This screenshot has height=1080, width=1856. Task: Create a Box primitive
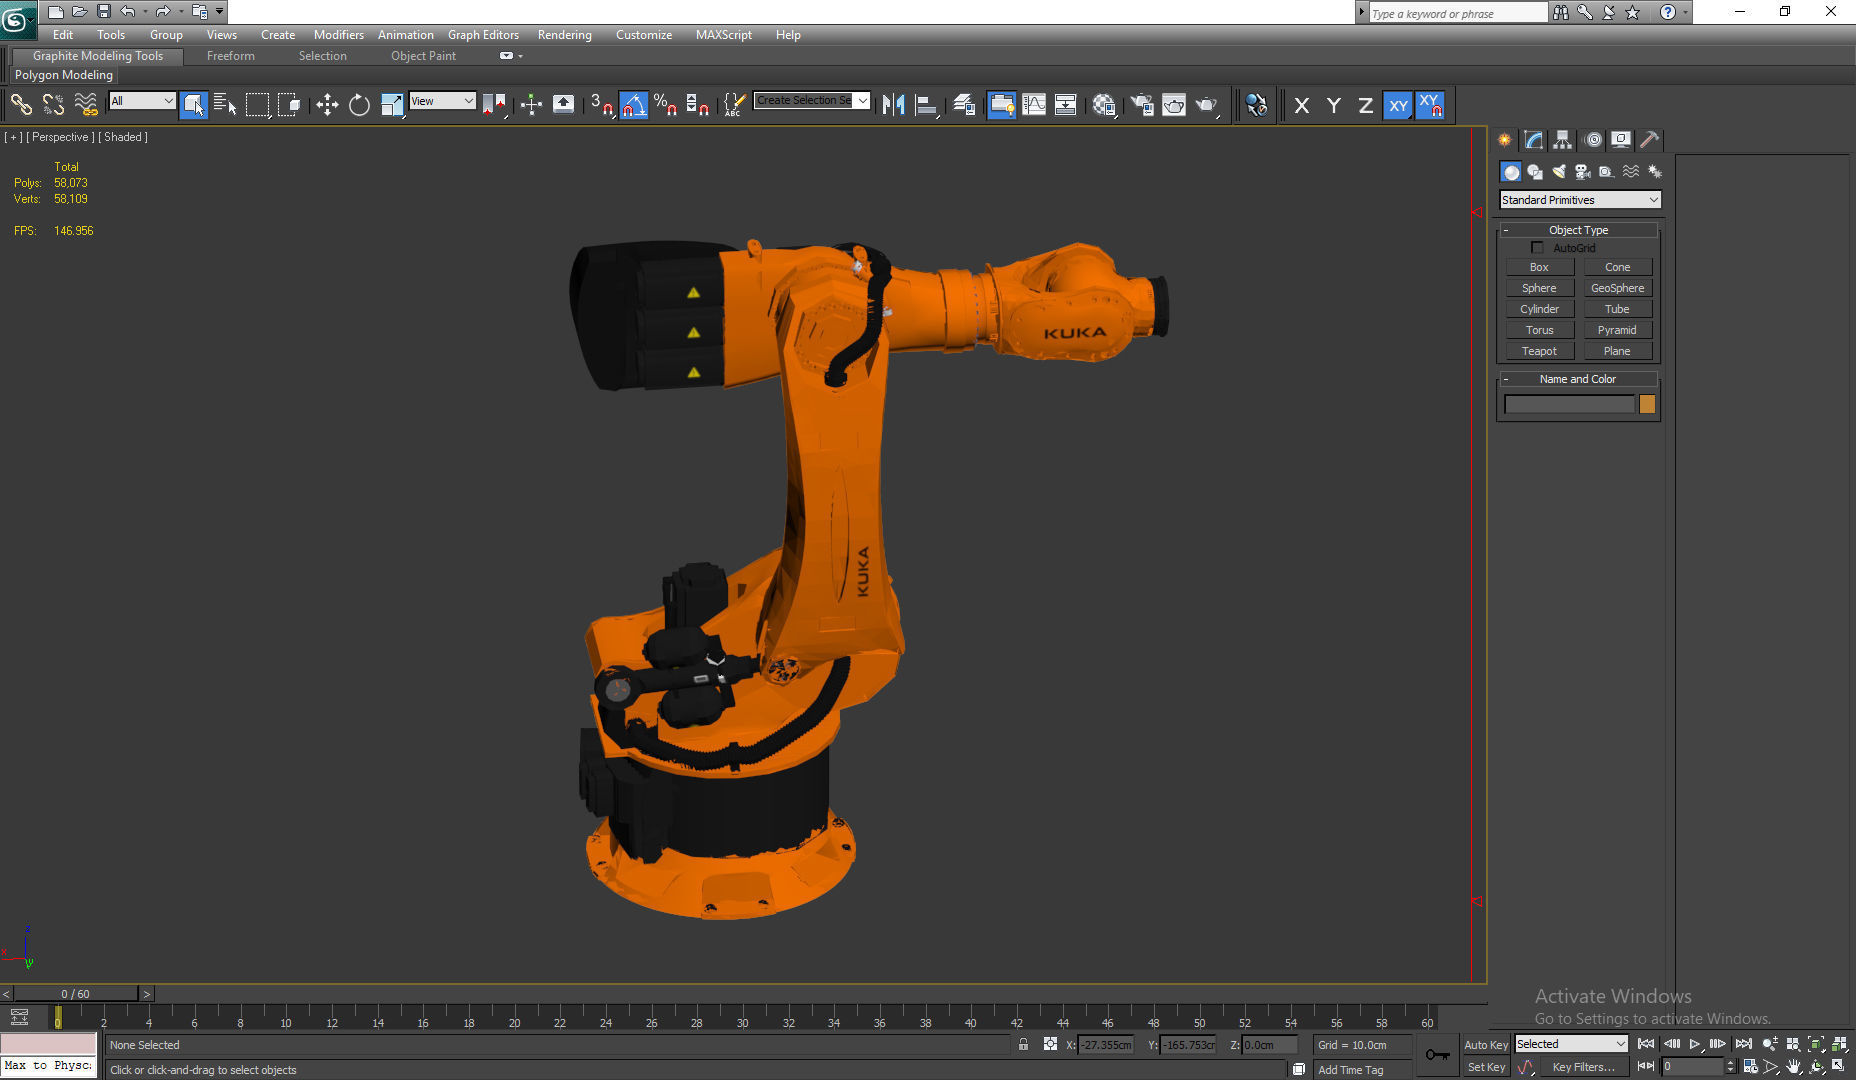tap(1540, 267)
